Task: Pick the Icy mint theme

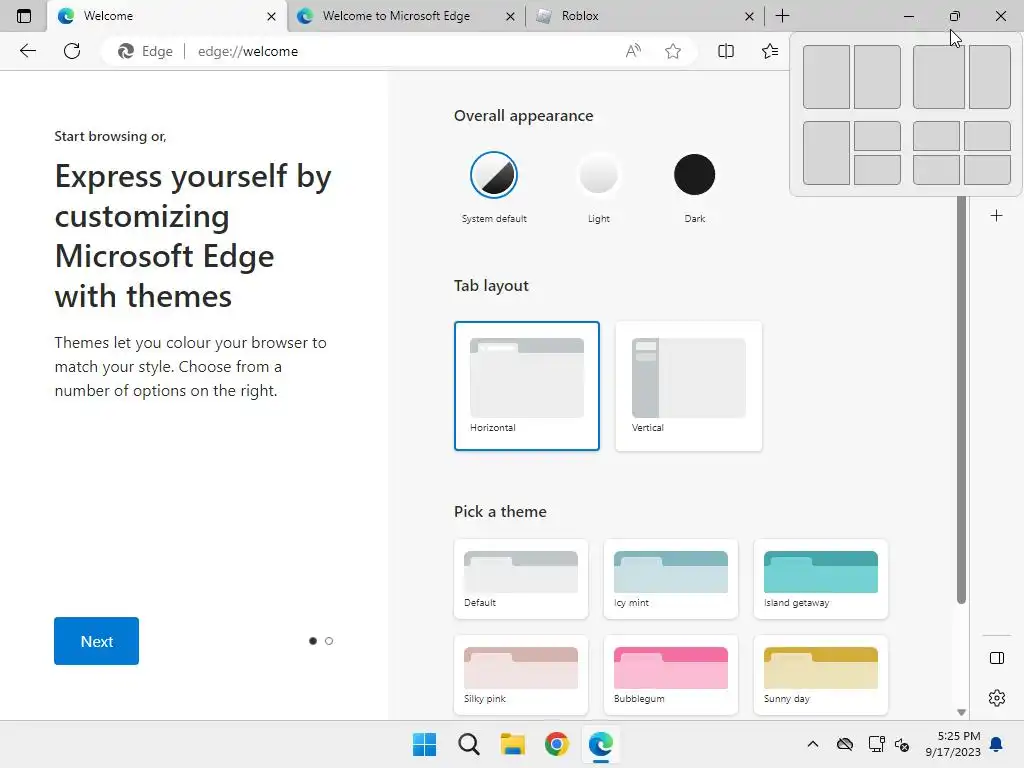Action: pyautogui.click(x=671, y=579)
